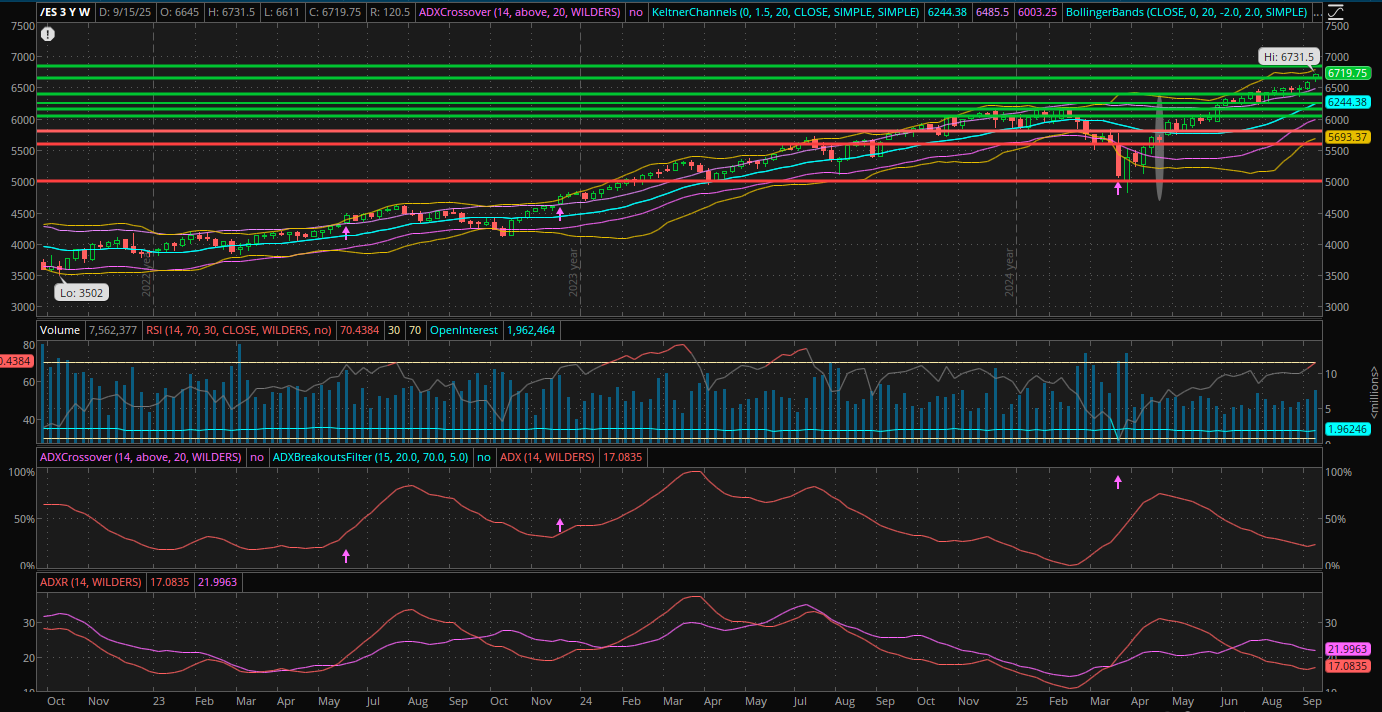Screen dimensions: 1382x712
Task: Click the /ES 3 Y W symbol label
Action: [x=65, y=13]
